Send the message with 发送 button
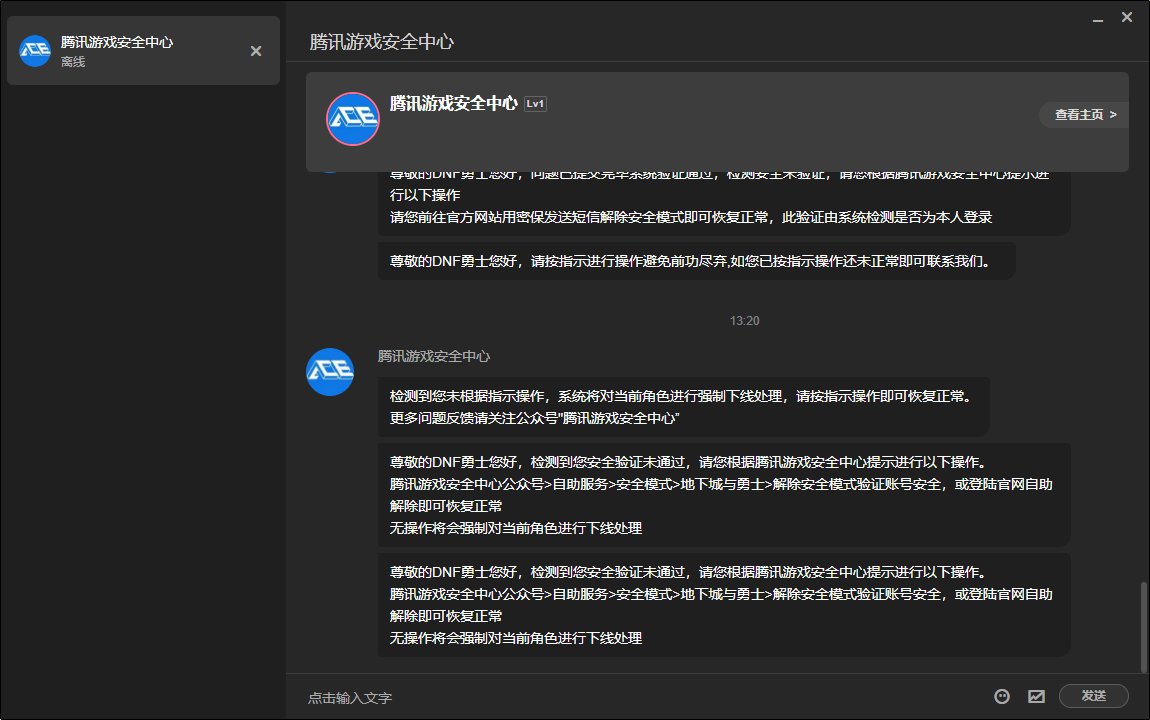The height and width of the screenshot is (720, 1150). (x=1094, y=696)
